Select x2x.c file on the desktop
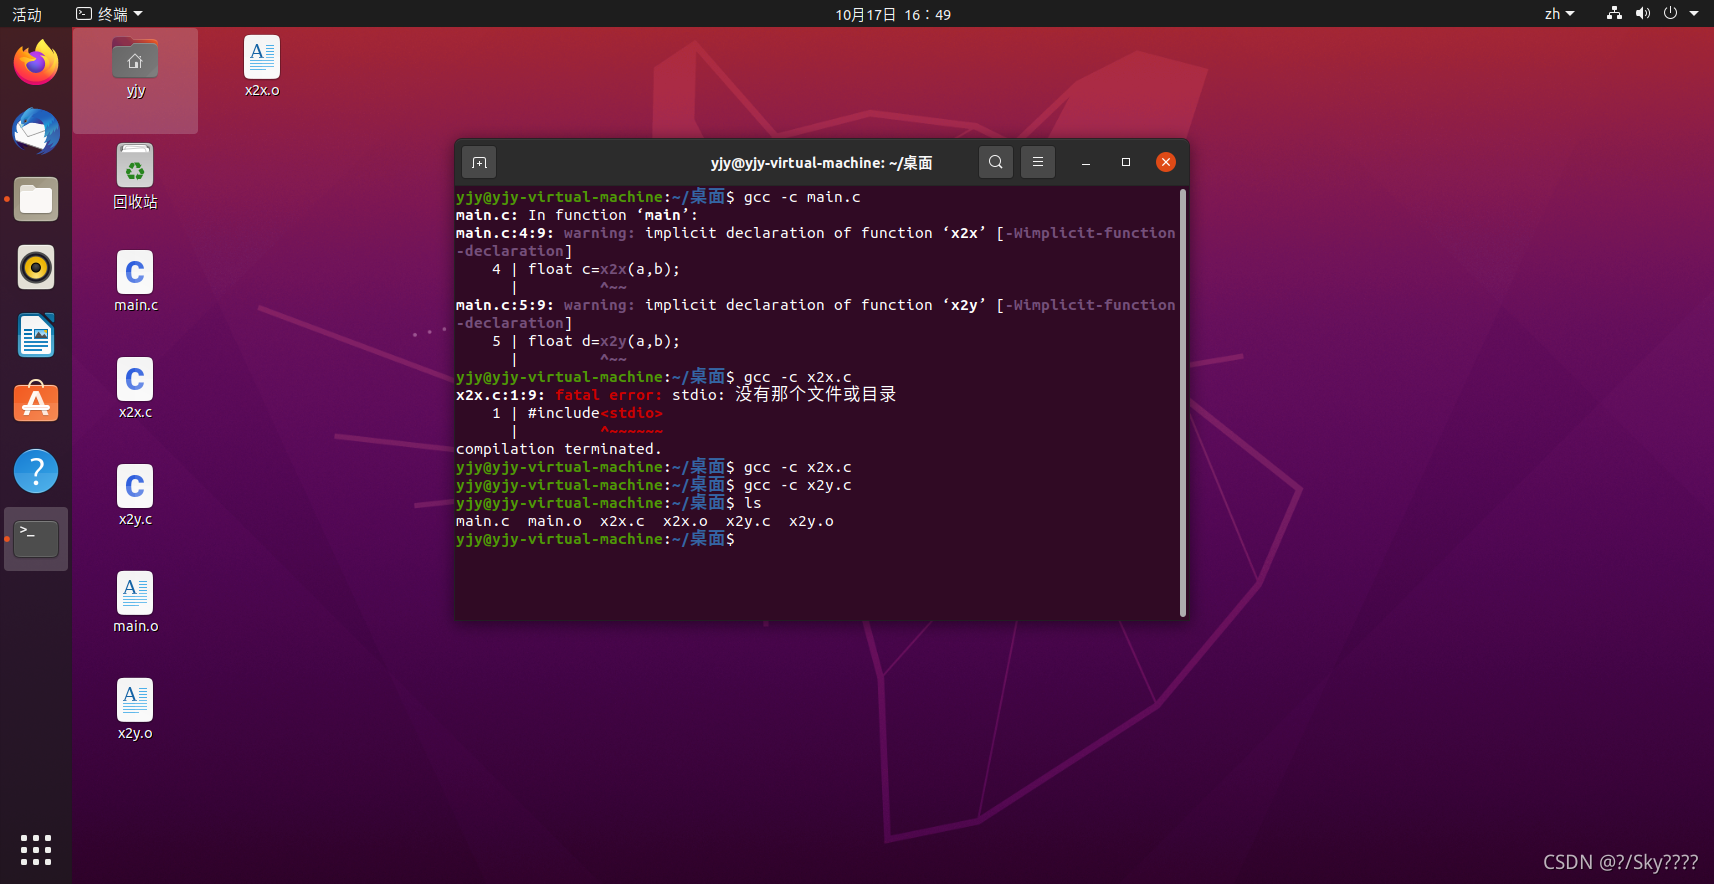The height and width of the screenshot is (884, 1714). pos(135,388)
